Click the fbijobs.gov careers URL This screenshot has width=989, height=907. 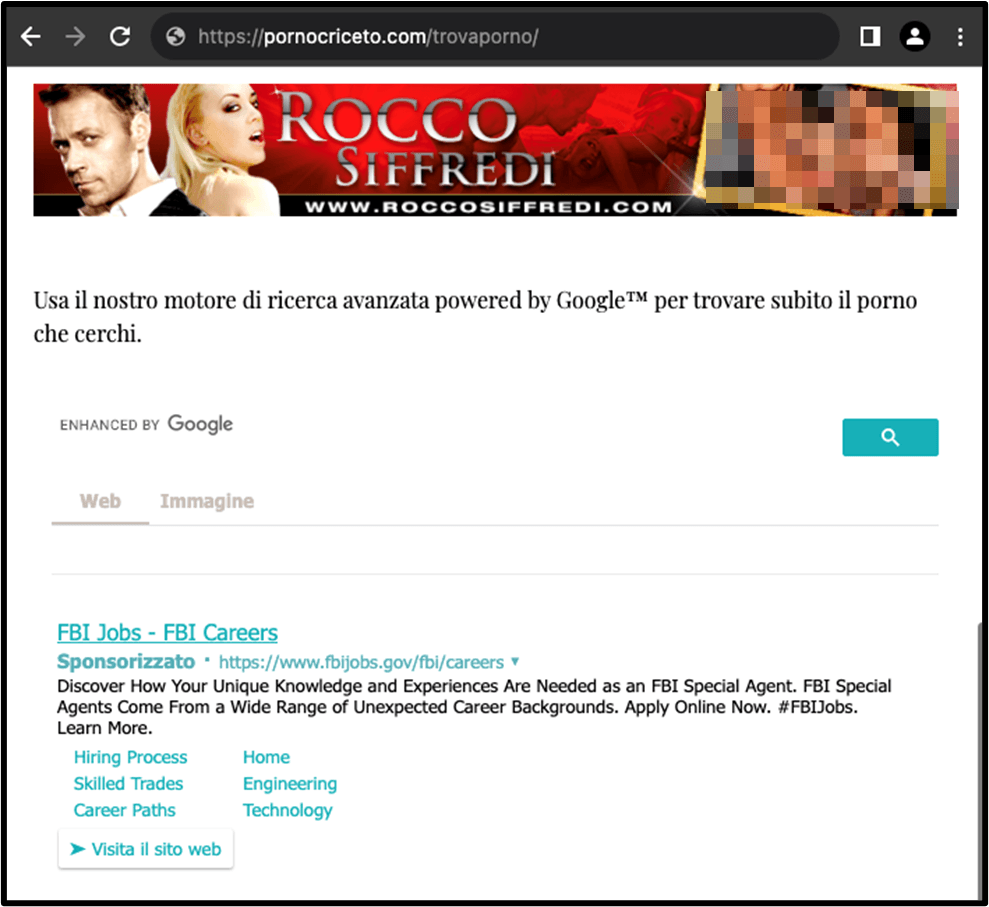point(361,662)
